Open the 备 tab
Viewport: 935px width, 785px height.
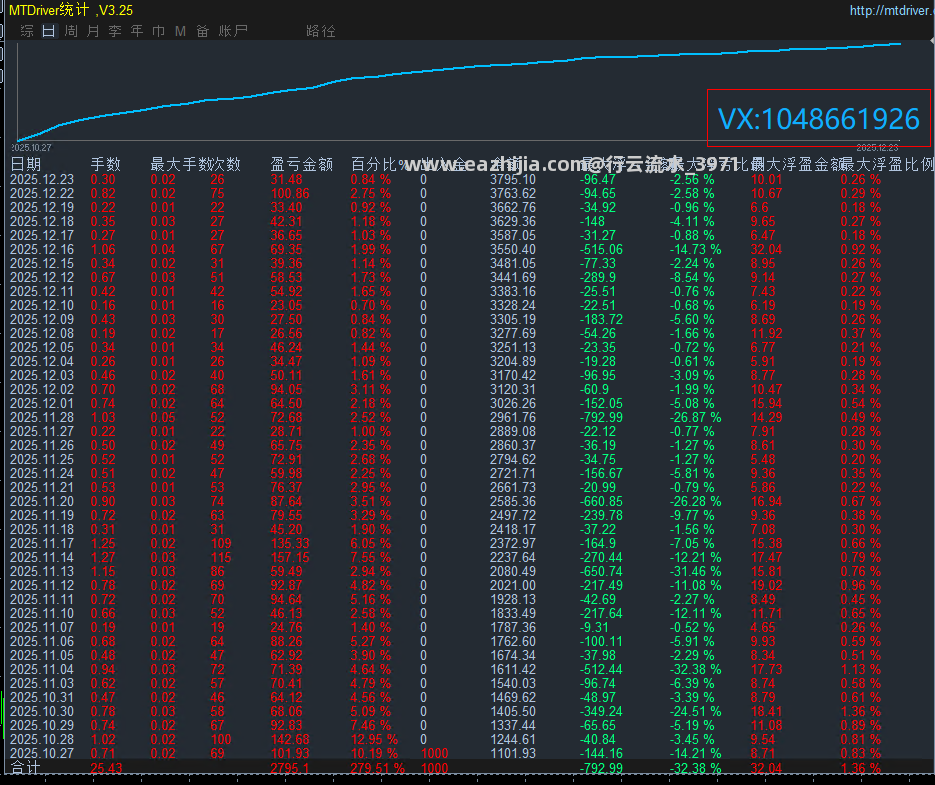click(x=203, y=31)
